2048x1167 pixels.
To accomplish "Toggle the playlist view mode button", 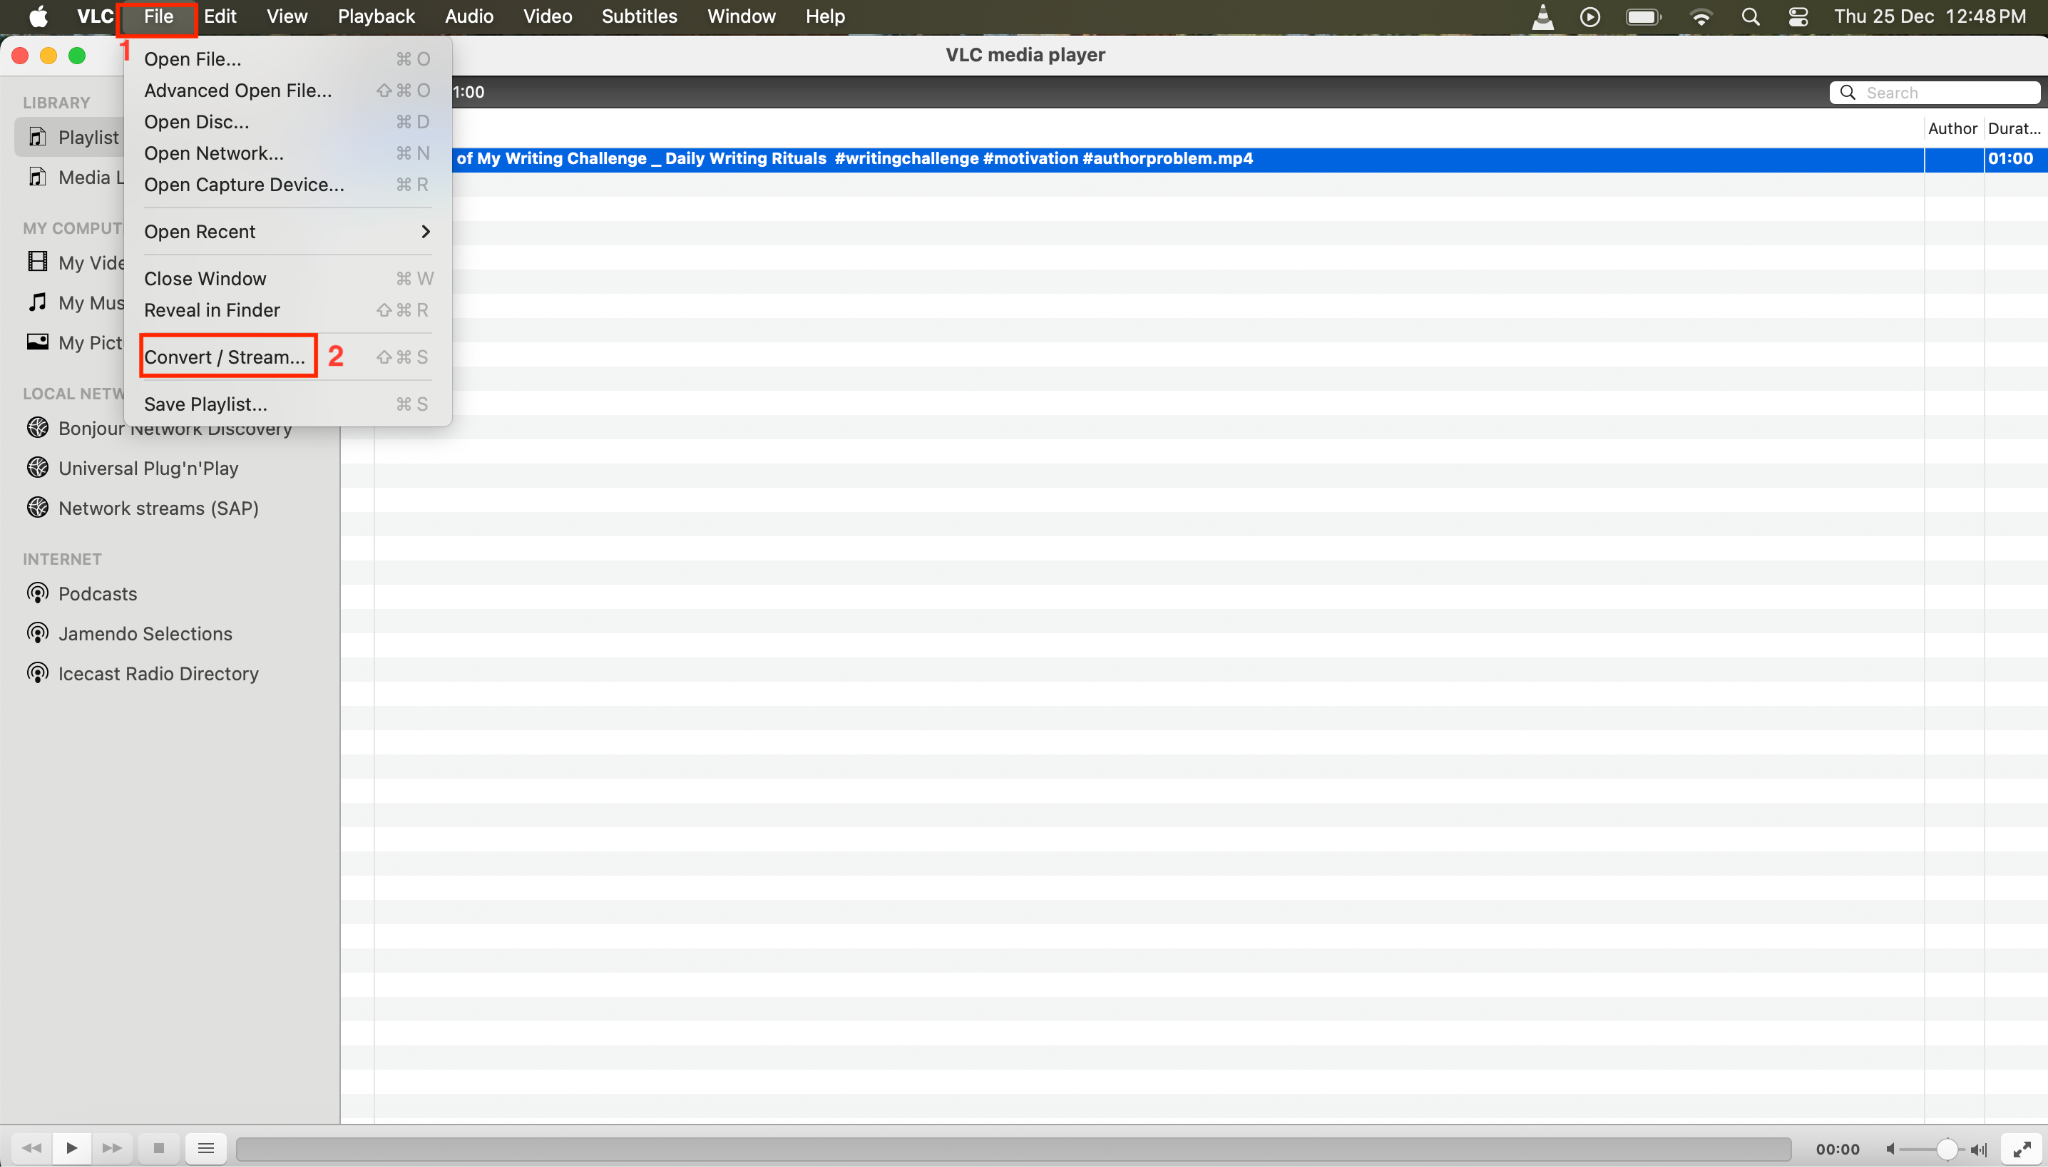I will tap(206, 1148).
